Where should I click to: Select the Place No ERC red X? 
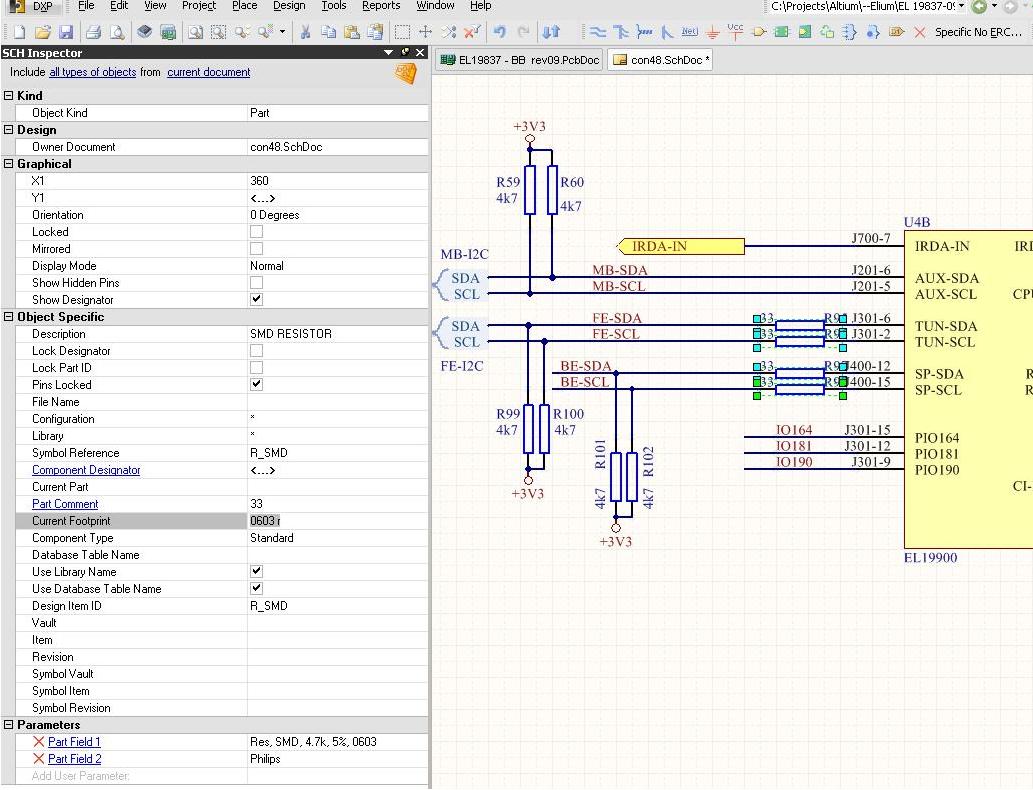point(920,32)
